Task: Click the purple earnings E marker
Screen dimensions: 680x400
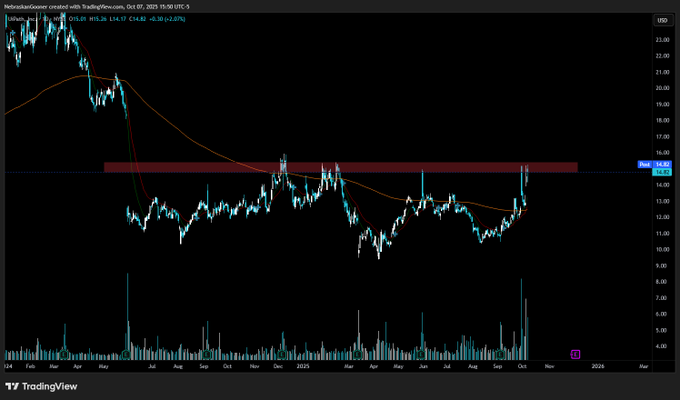Action: pyautogui.click(x=576, y=354)
